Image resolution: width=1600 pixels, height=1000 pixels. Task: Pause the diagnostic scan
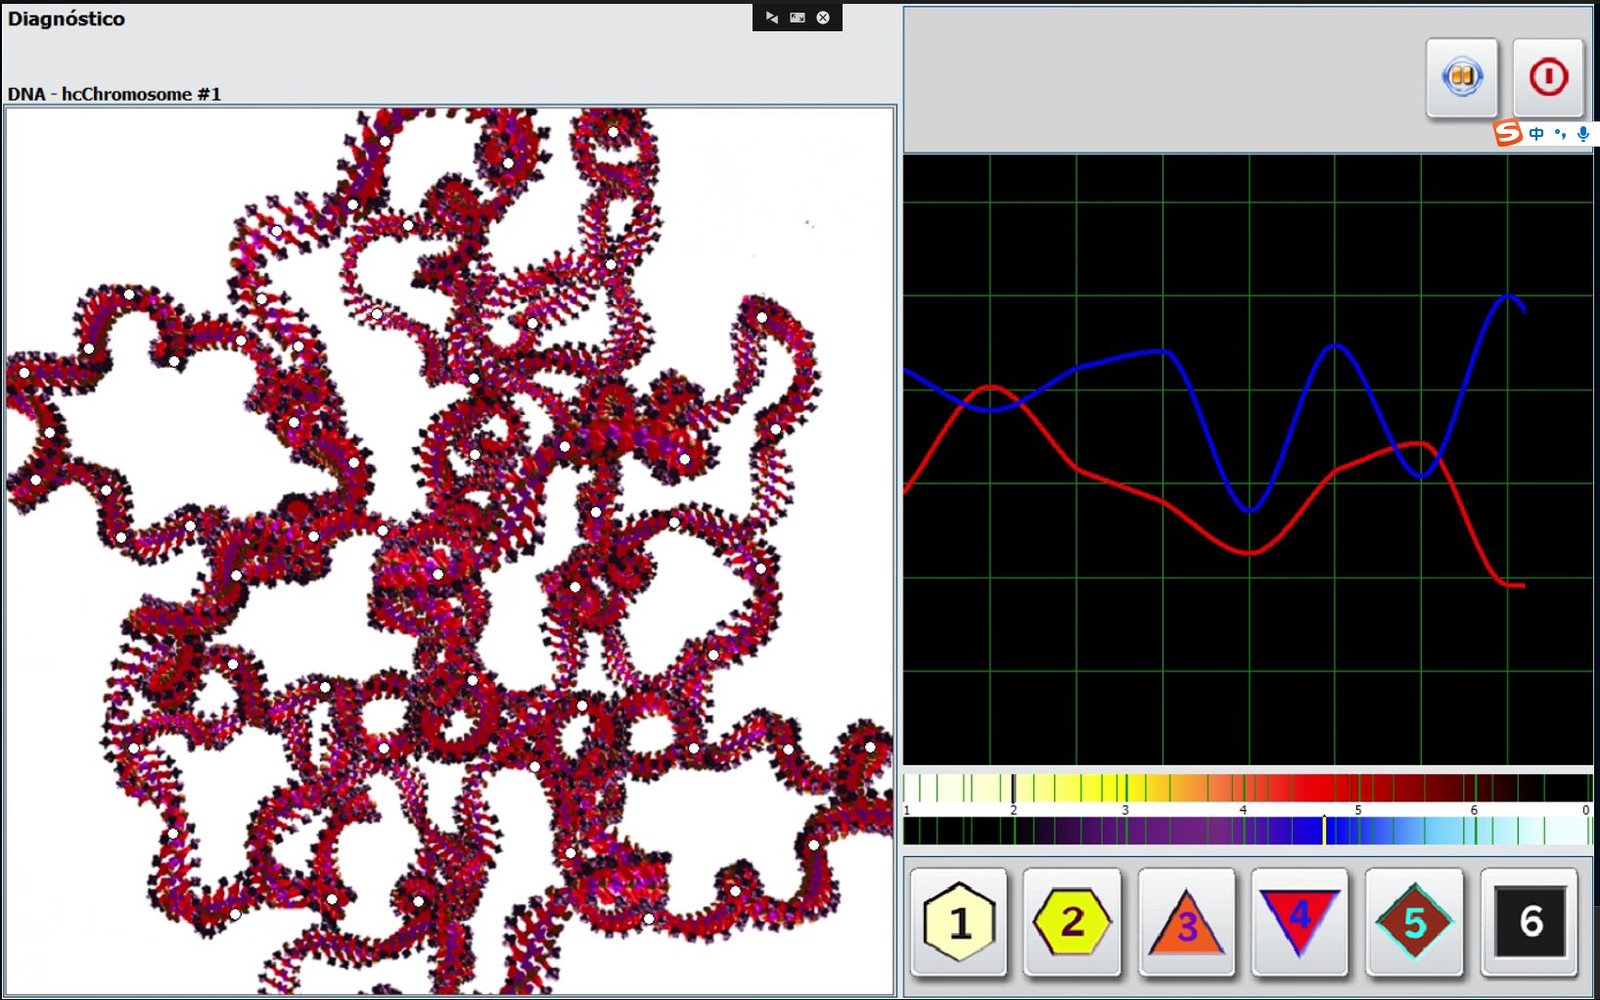coord(1461,77)
